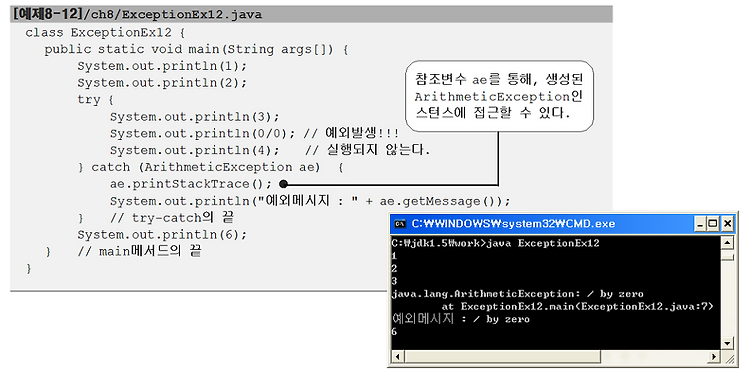This screenshot has height=373, width=750.
Task: Click the CMD vertical scrollbar thumb
Action: point(728,256)
